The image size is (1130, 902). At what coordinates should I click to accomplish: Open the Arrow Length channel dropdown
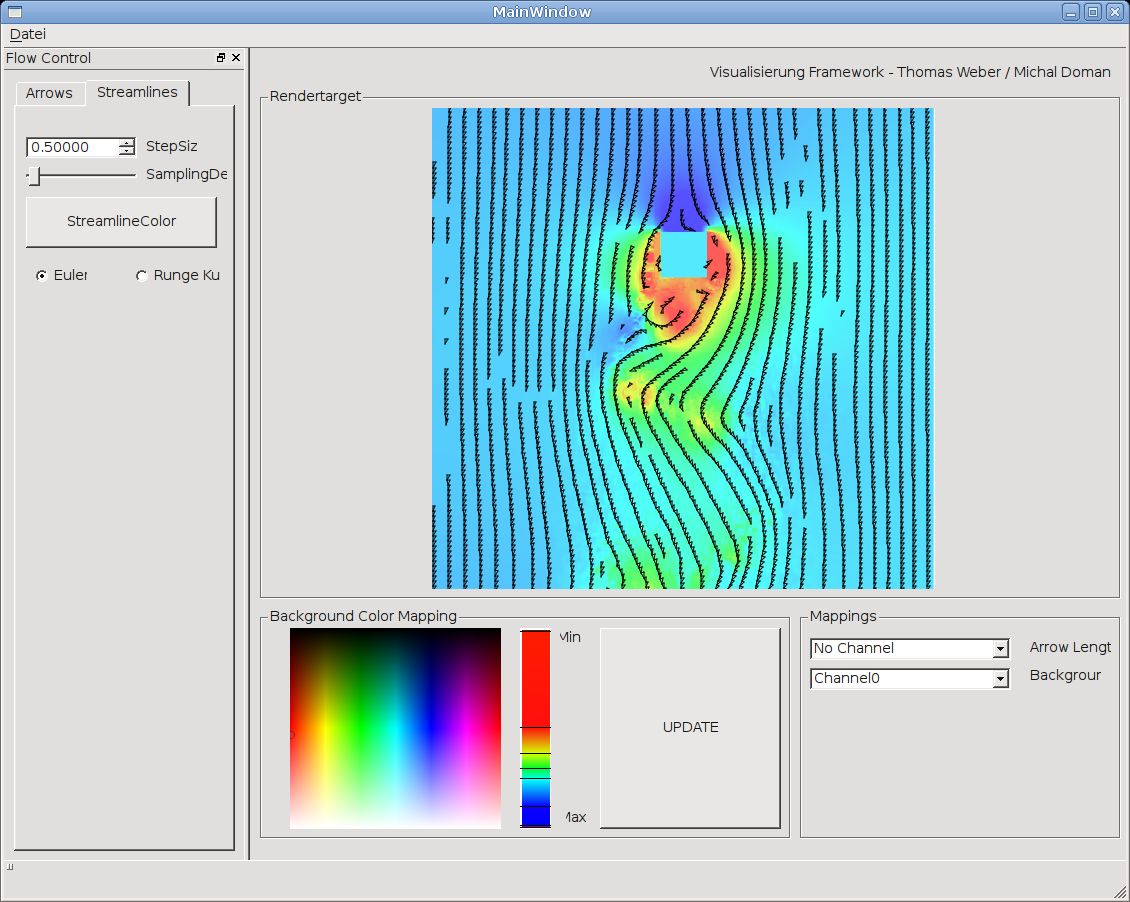pyautogui.click(x=1000, y=649)
